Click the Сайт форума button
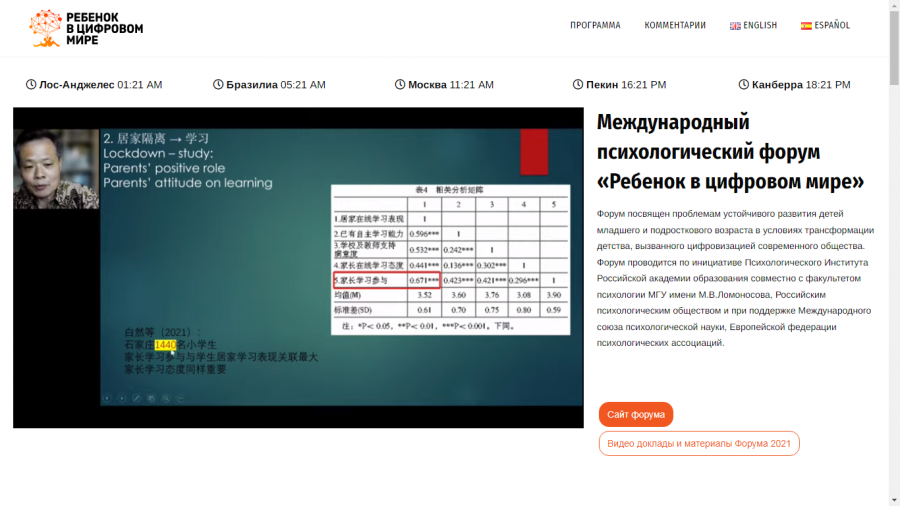This screenshot has width=900, height=506. tap(636, 414)
